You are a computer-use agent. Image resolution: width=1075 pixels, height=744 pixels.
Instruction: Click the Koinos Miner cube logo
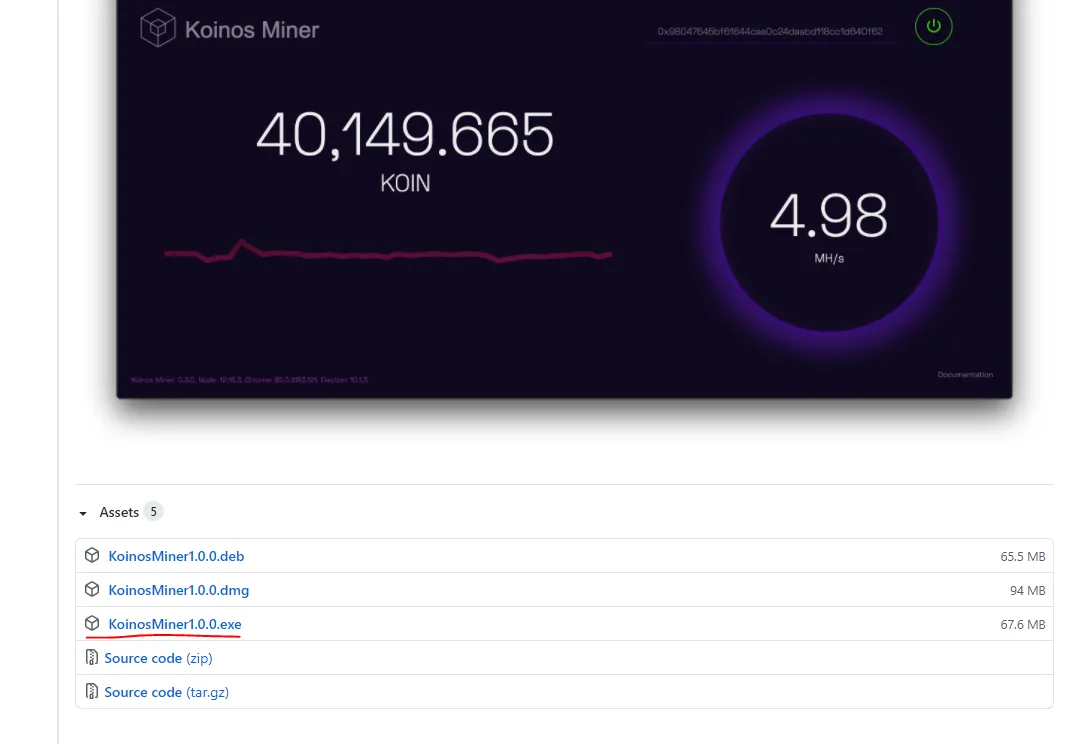pyautogui.click(x=158, y=27)
